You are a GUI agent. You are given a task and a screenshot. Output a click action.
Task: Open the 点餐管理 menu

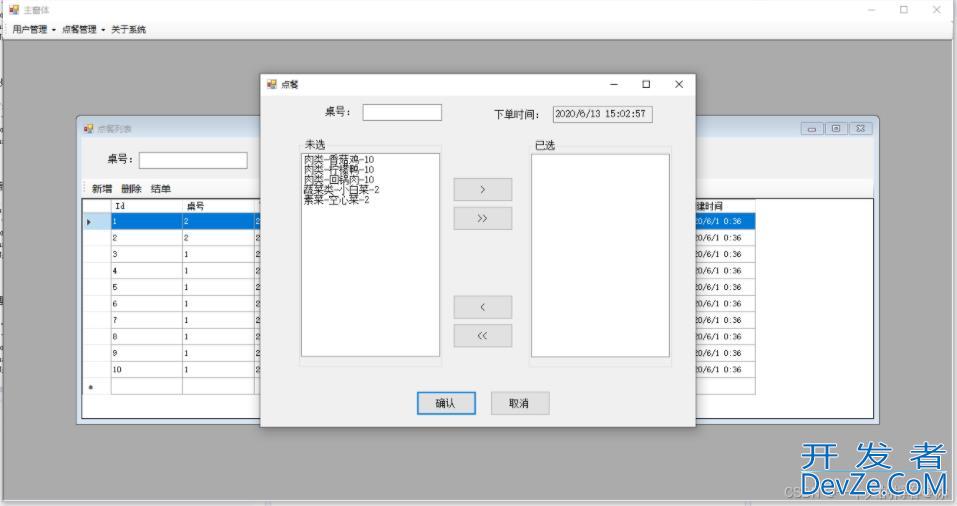(x=83, y=29)
